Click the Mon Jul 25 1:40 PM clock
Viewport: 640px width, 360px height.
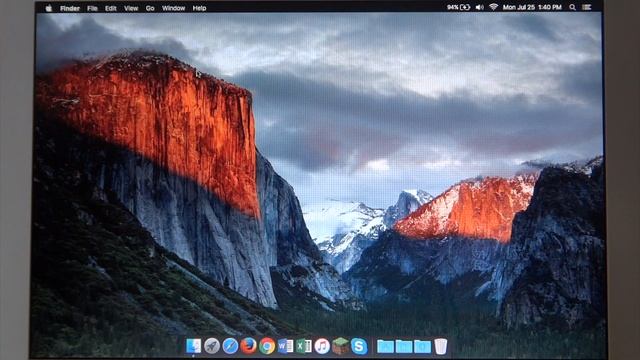click(532, 7)
